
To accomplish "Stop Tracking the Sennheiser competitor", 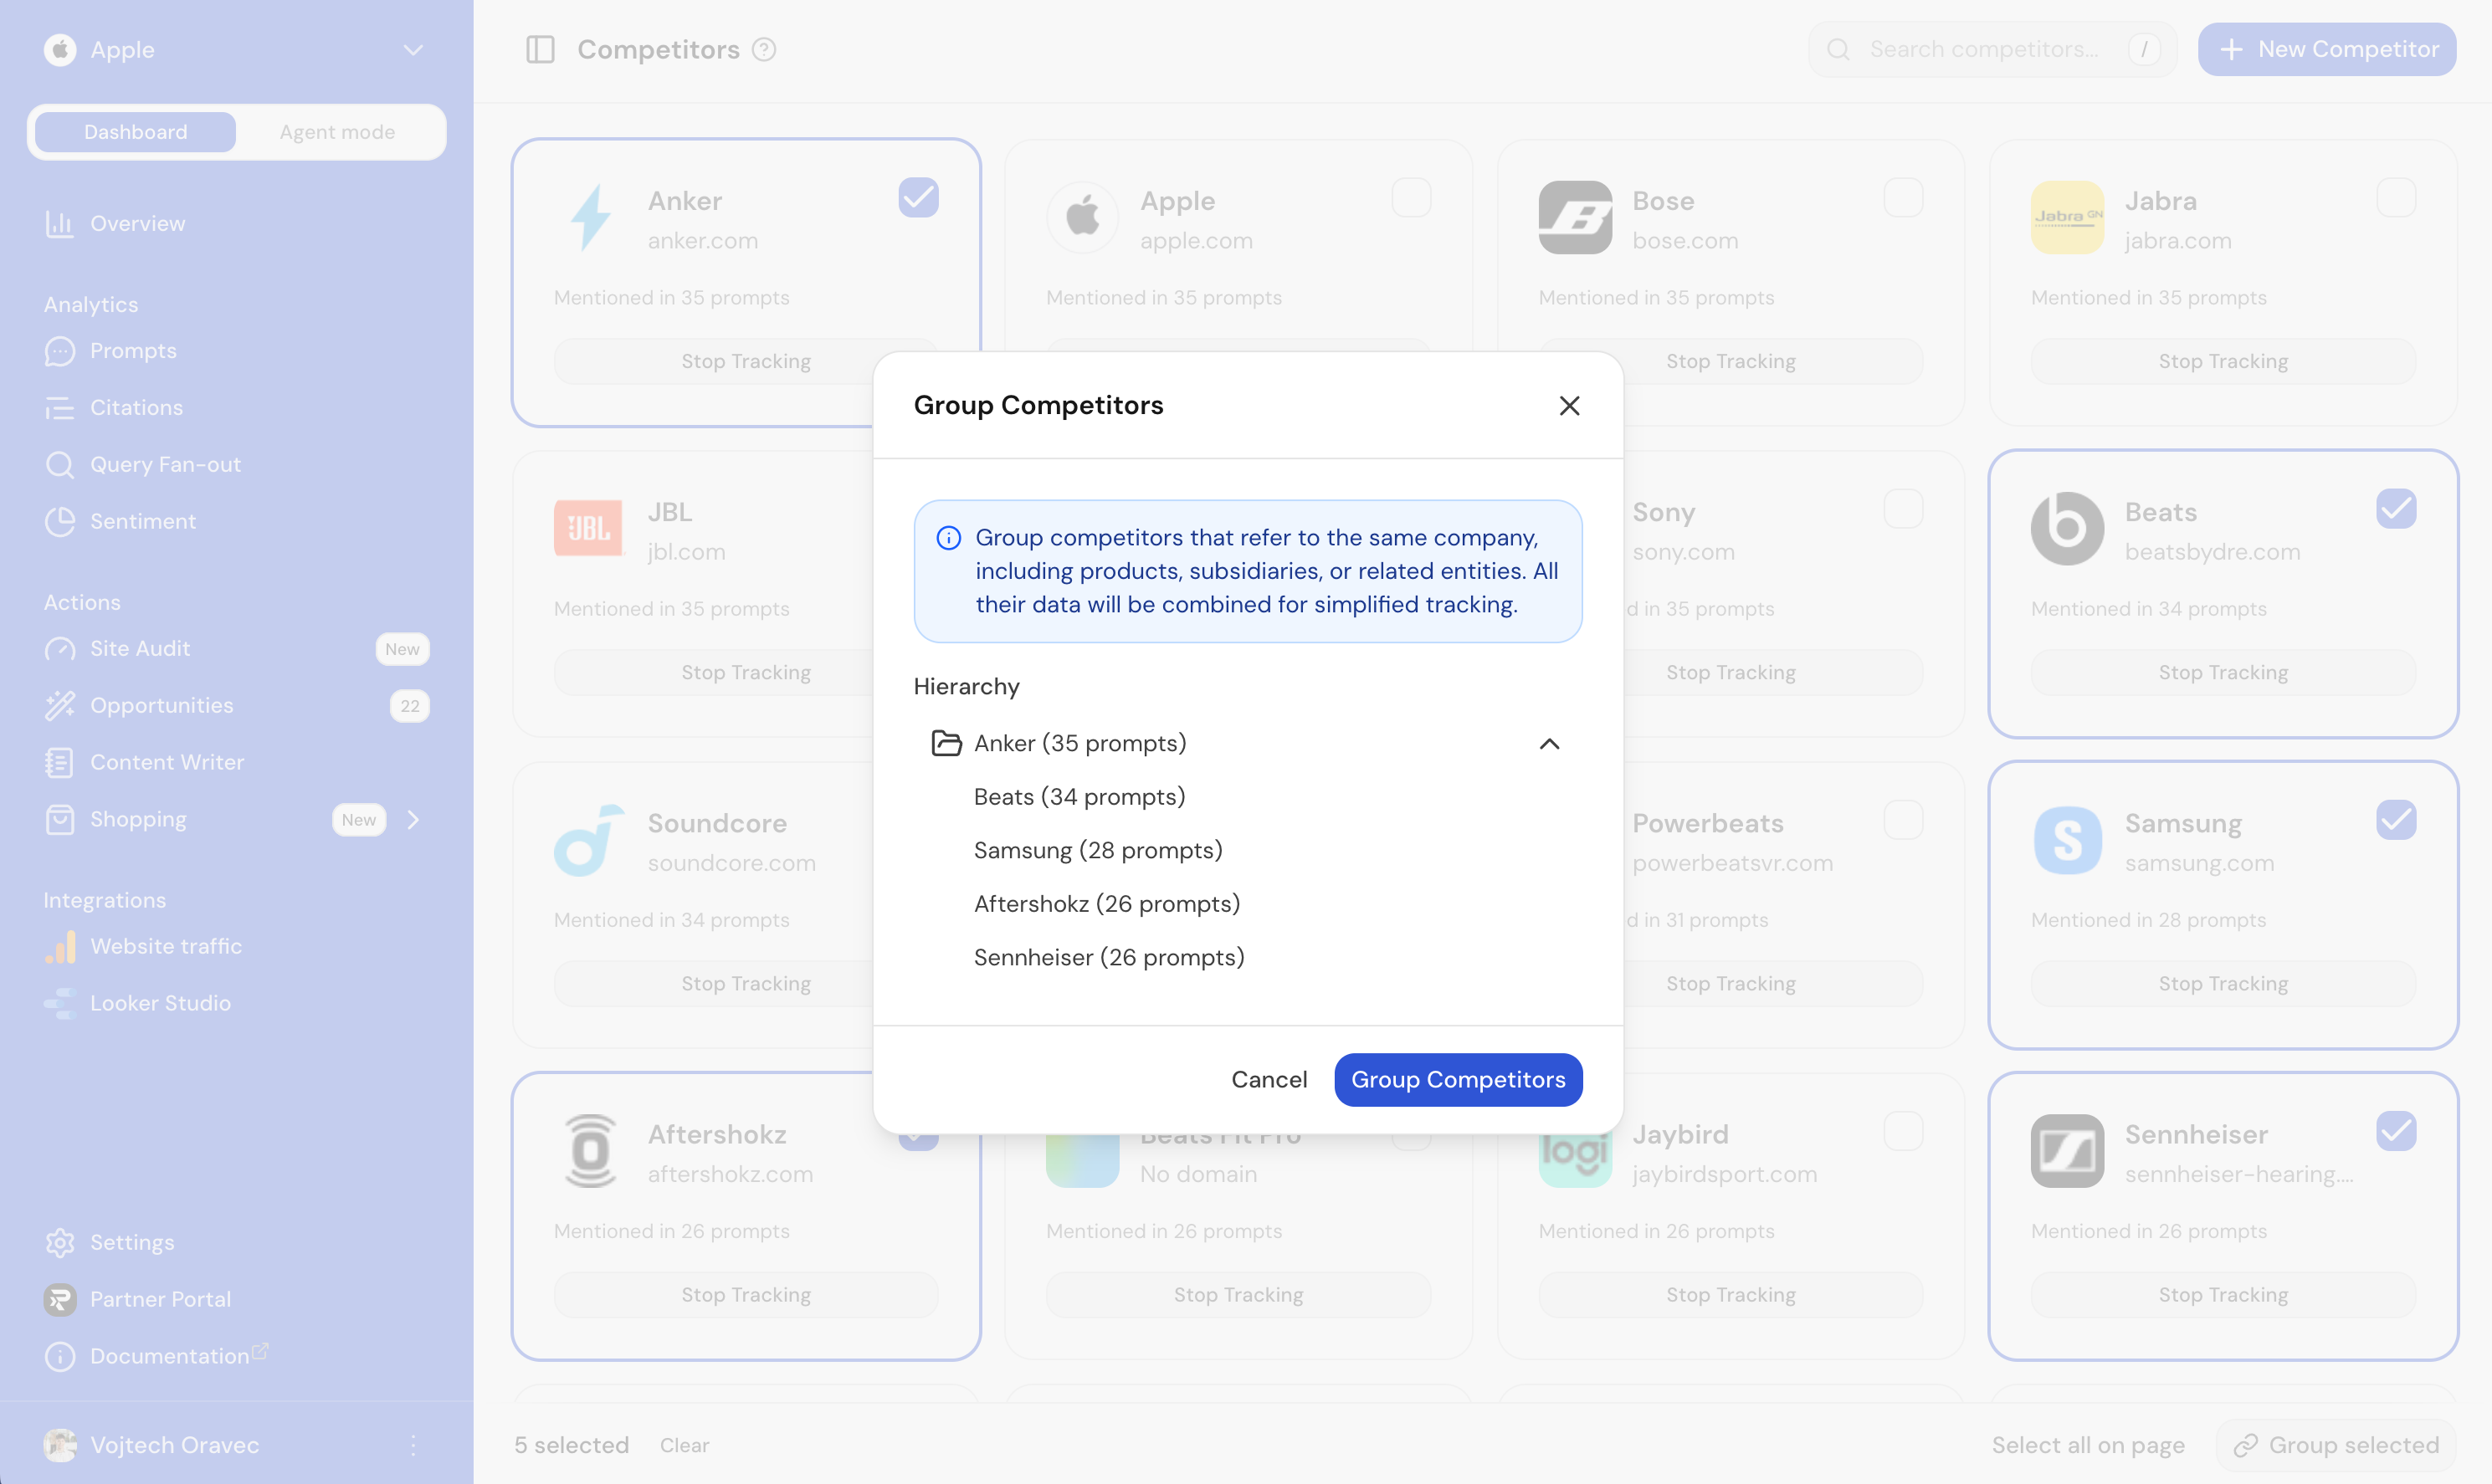I will 2223,1294.
